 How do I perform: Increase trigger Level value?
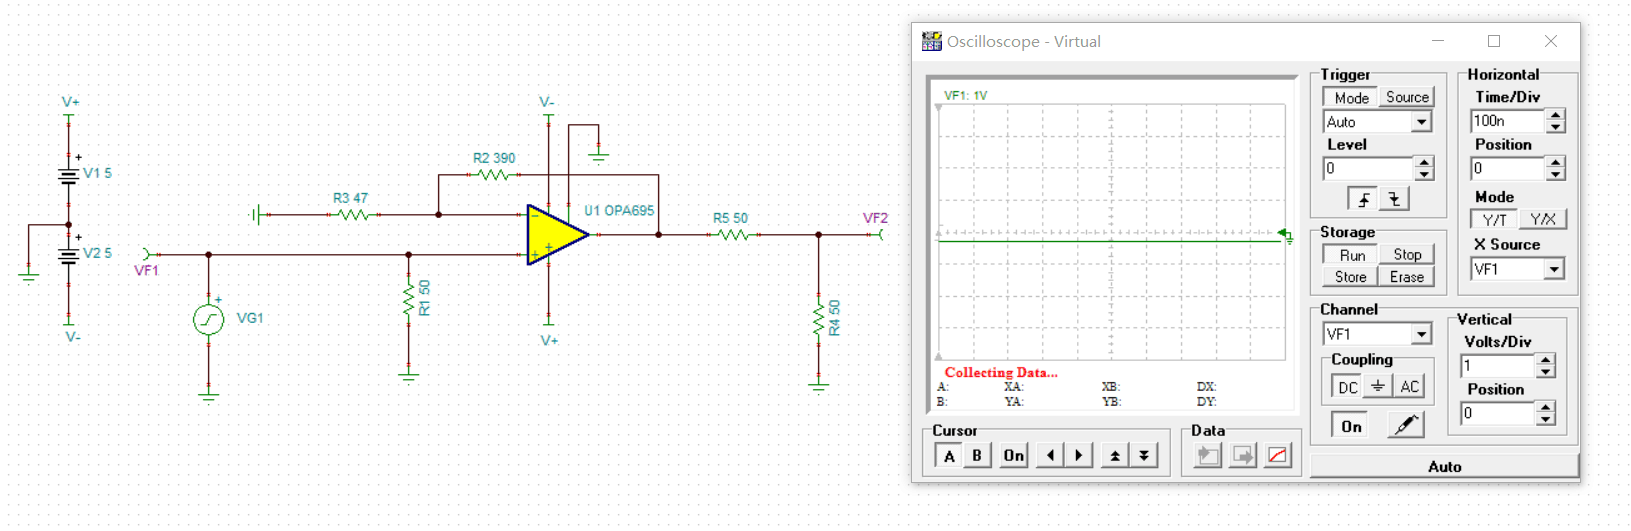[1424, 163]
